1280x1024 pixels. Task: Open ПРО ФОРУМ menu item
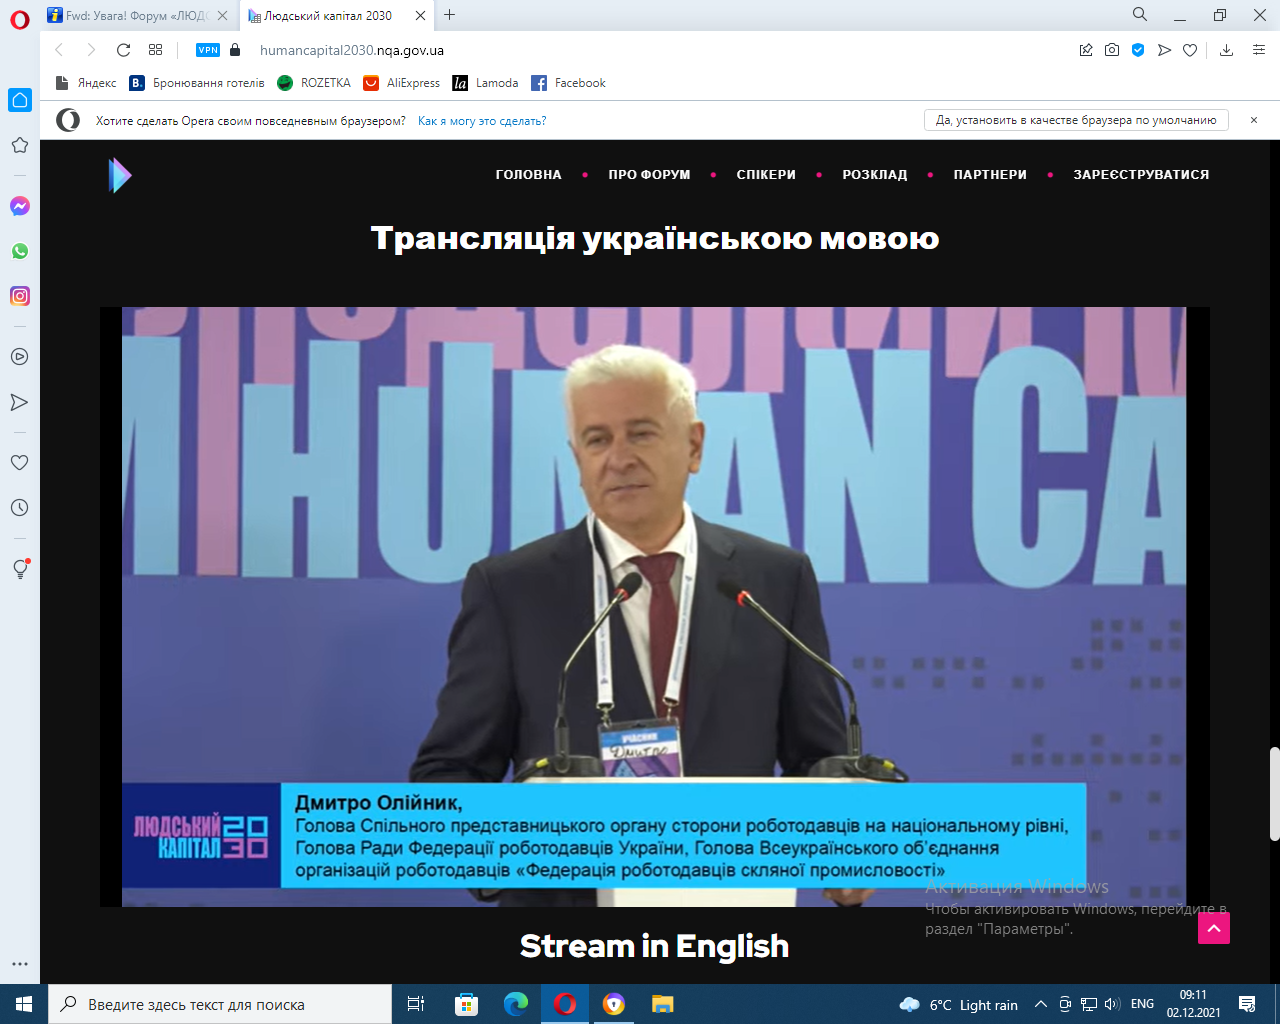[649, 175]
